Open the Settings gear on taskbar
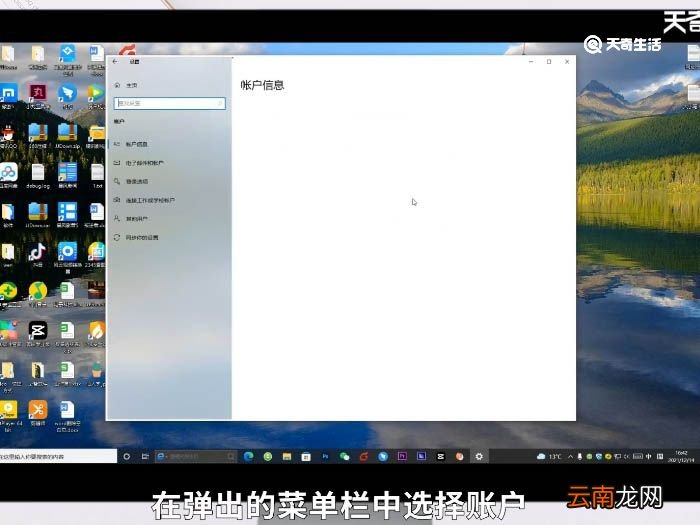Viewport: 700px width, 525px height. coord(479,456)
